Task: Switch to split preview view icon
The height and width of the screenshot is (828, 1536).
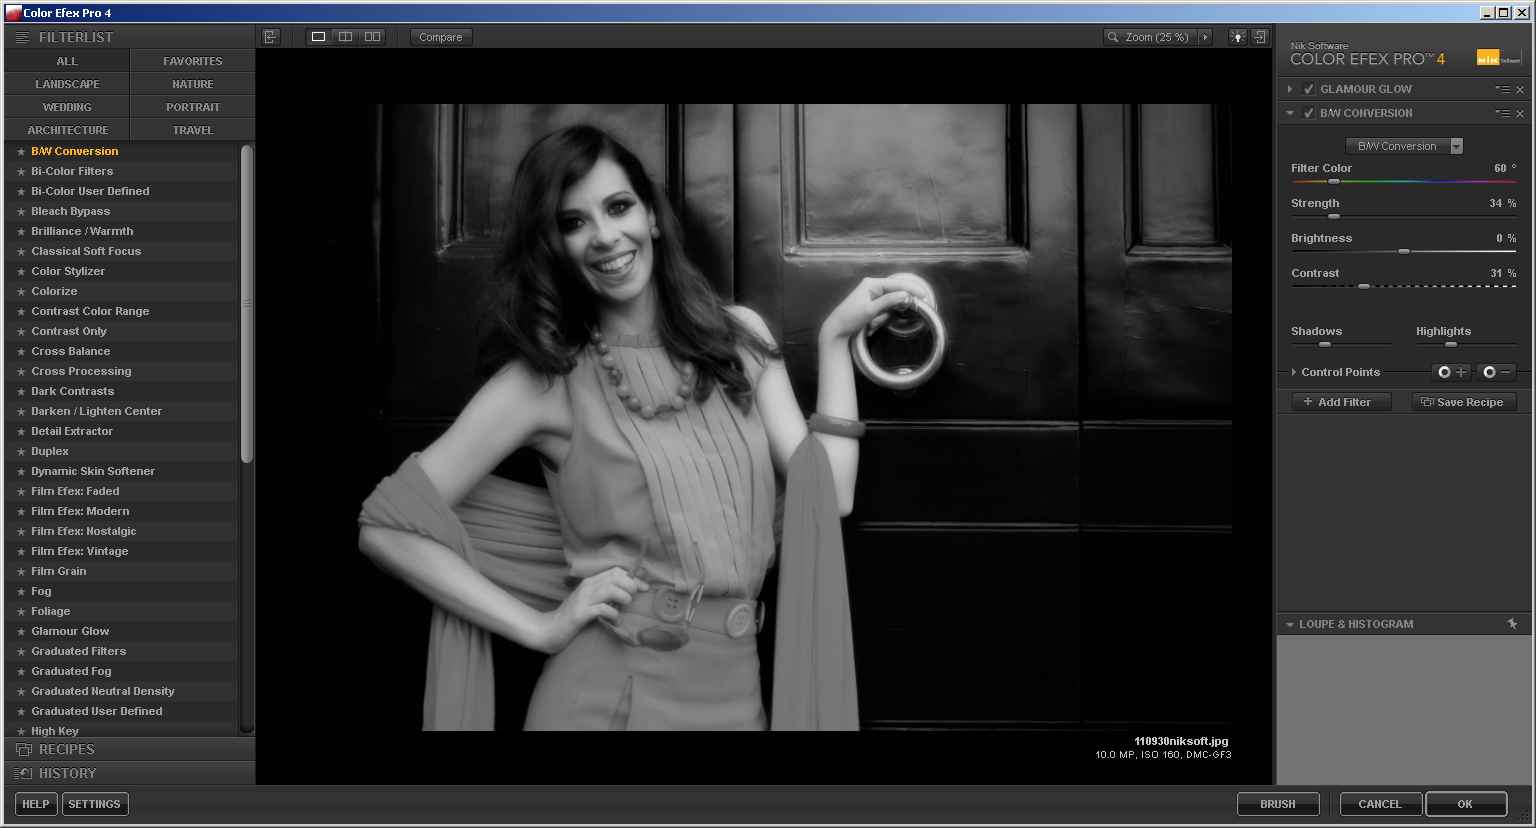Action: (345, 37)
